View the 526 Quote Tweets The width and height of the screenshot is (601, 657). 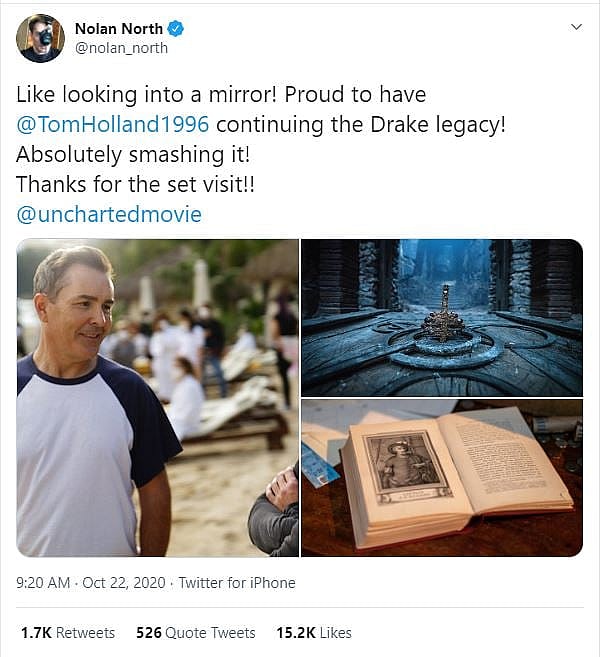coord(195,633)
